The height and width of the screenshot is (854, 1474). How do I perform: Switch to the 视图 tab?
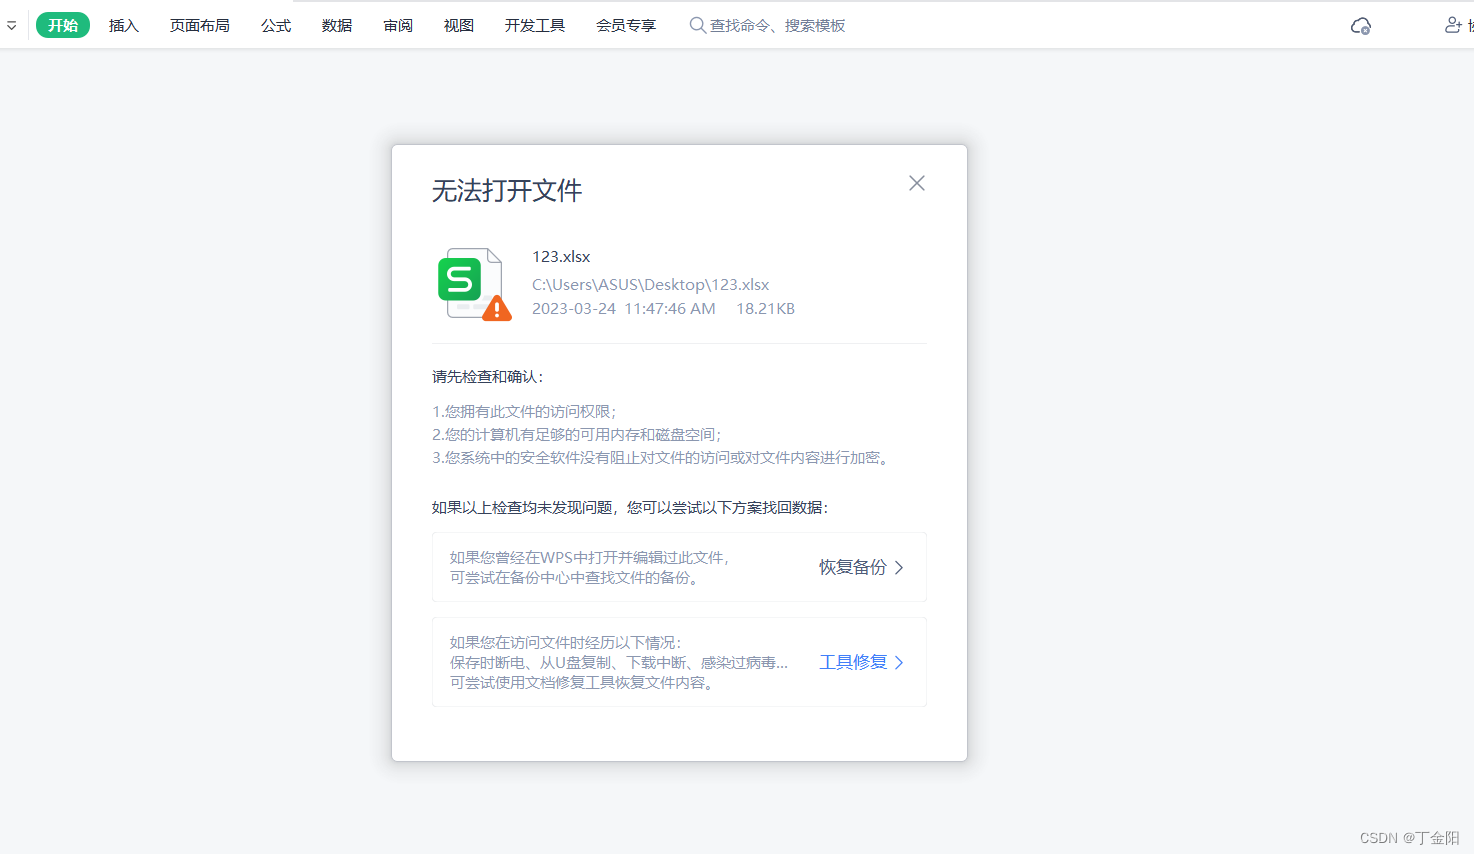(459, 25)
